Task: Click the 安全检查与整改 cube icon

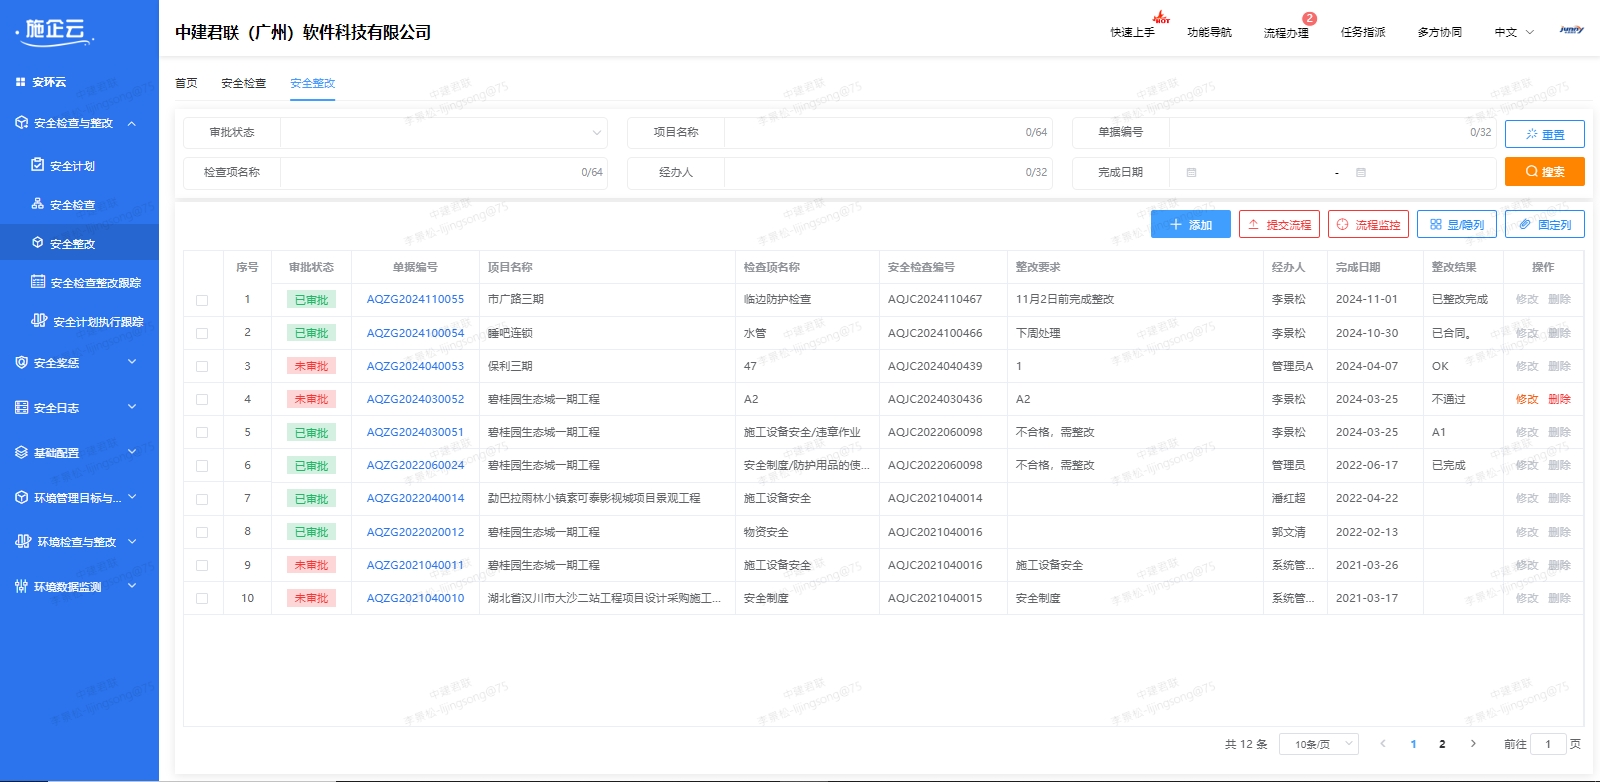Action: point(22,123)
